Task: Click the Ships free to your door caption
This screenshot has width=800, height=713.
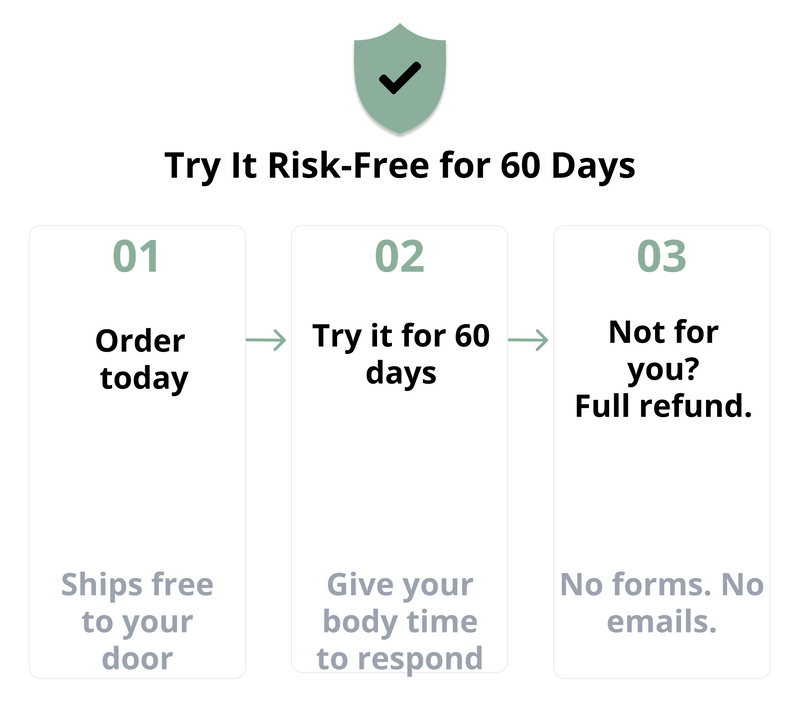Action: pyautogui.click(x=137, y=621)
